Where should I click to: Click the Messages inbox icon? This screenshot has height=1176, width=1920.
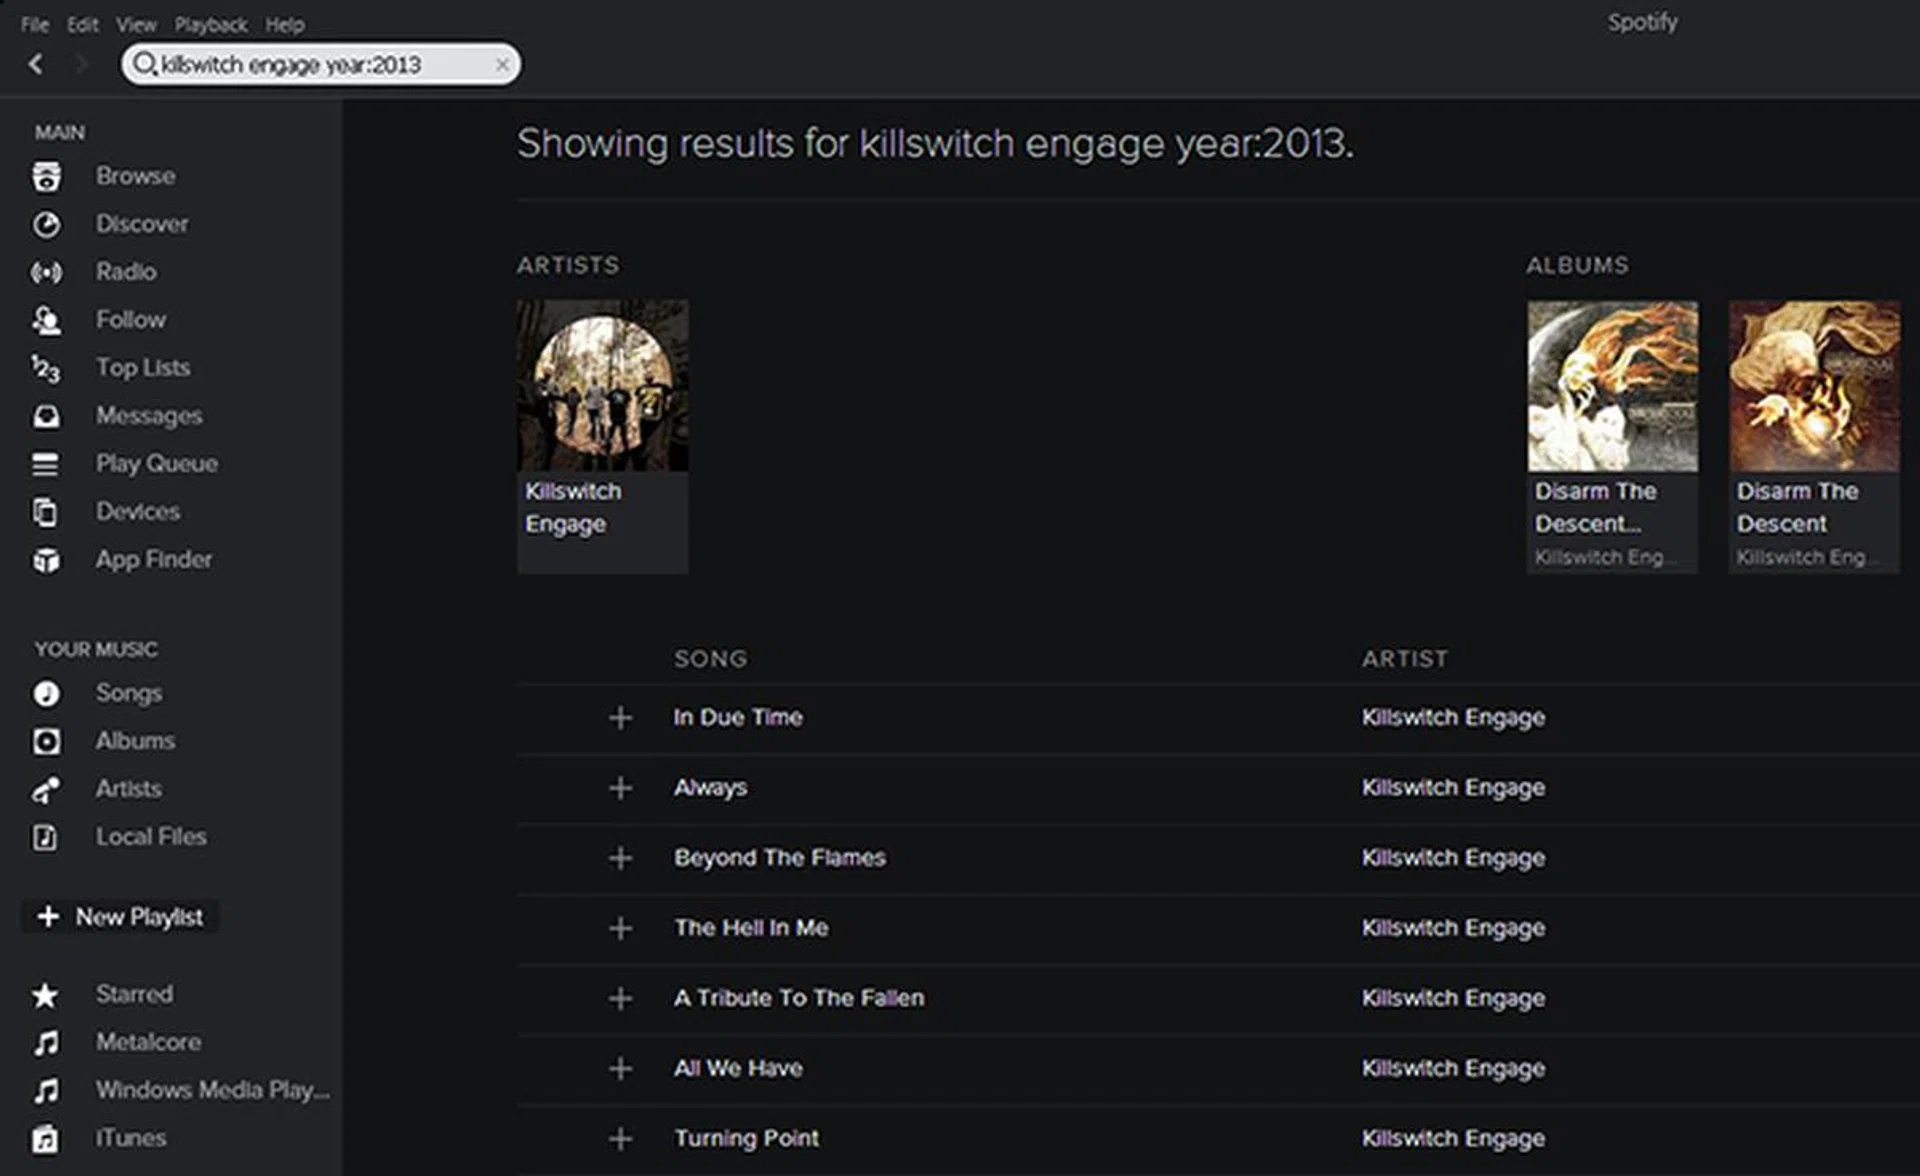tap(46, 416)
